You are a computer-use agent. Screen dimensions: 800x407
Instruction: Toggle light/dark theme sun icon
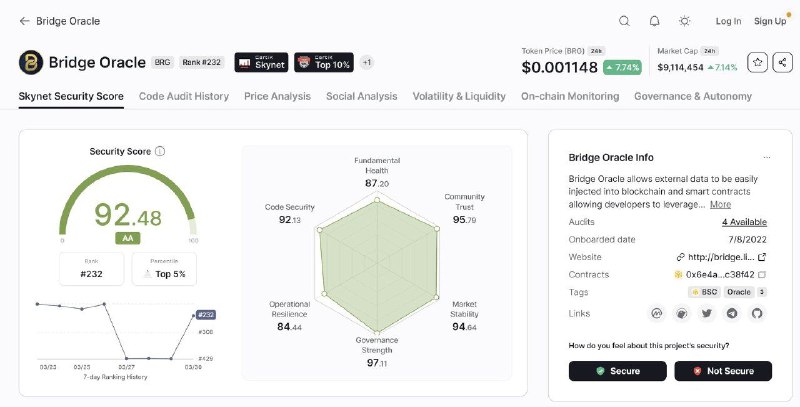(685, 21)
